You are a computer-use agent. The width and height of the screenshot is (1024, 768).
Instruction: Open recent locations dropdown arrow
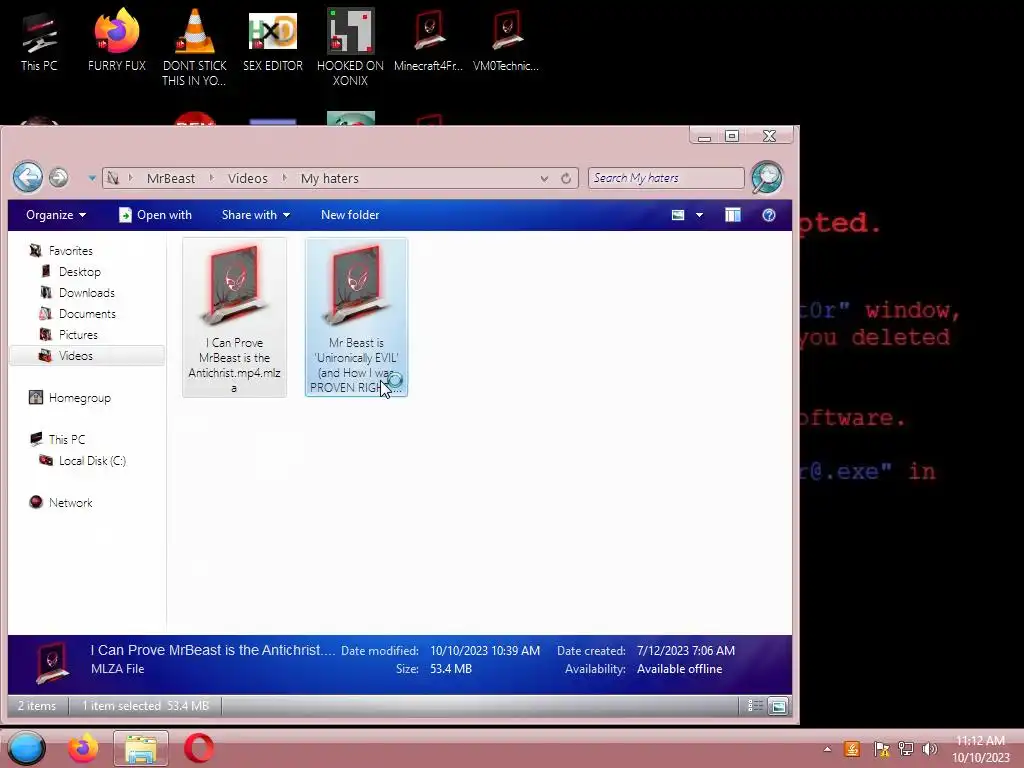pyautogui.click(x=92, y=178)
